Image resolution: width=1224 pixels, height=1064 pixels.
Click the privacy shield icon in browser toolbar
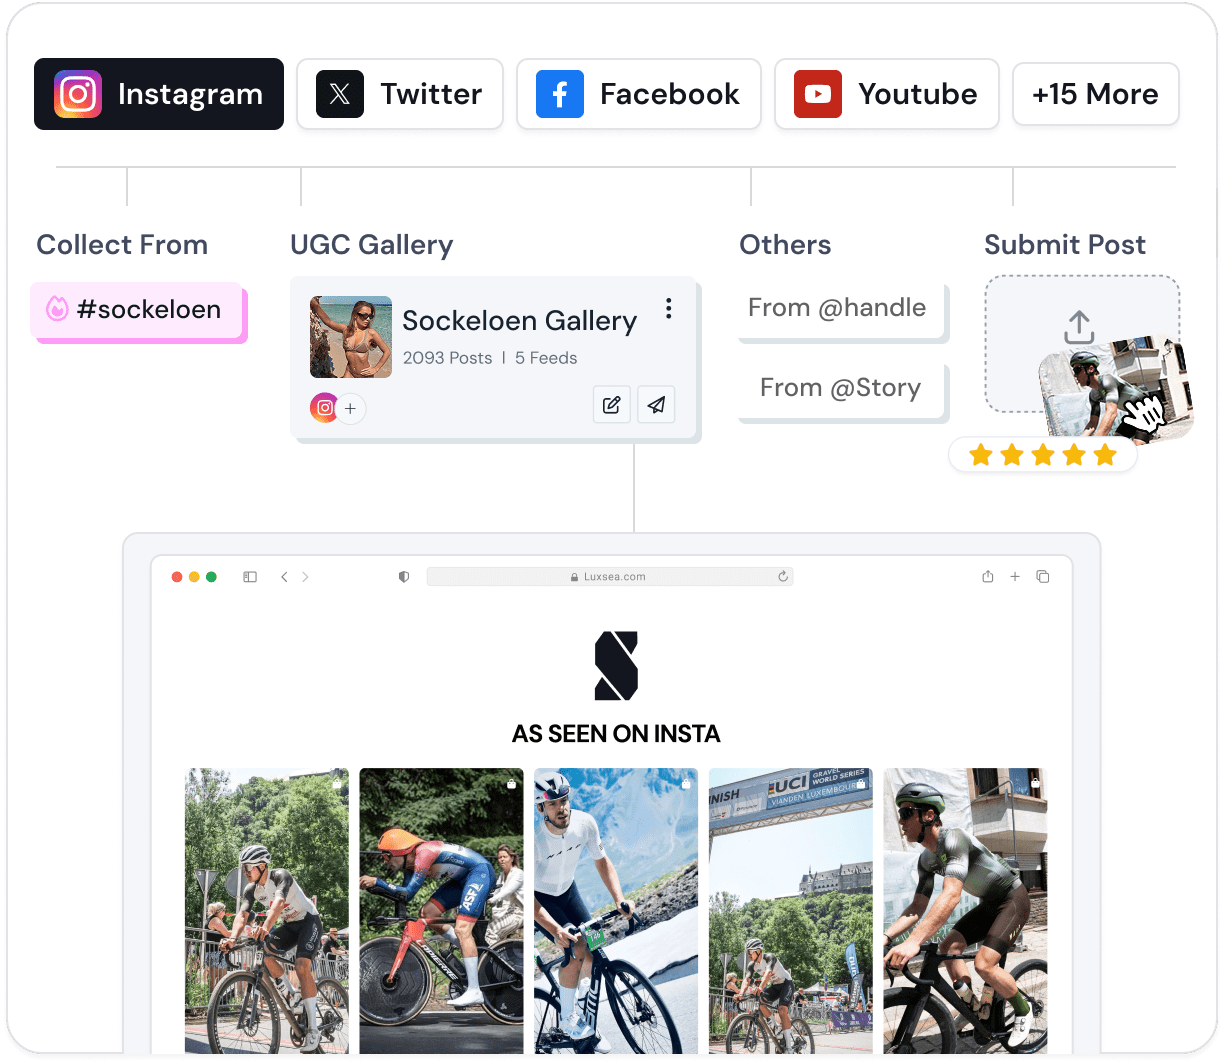coord(404,577)
